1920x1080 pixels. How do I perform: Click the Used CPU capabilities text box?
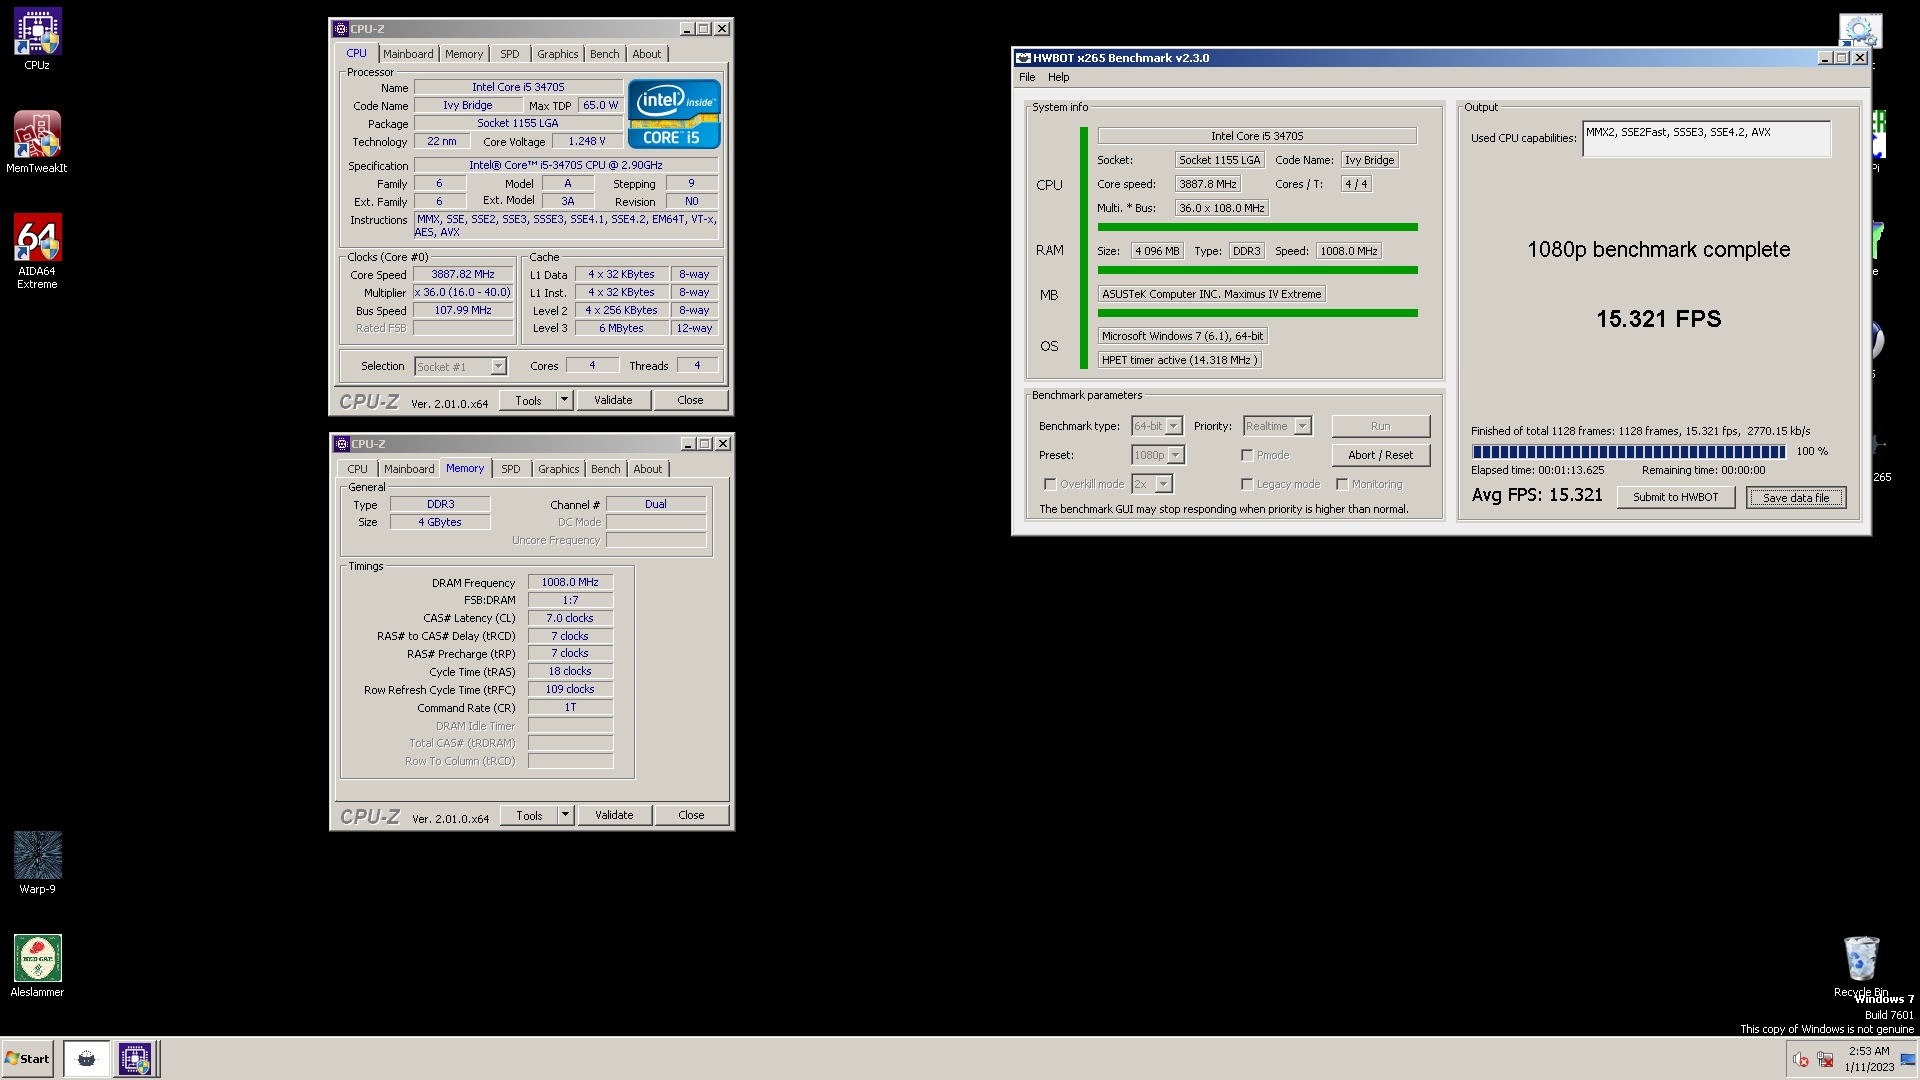(1706, 139)
